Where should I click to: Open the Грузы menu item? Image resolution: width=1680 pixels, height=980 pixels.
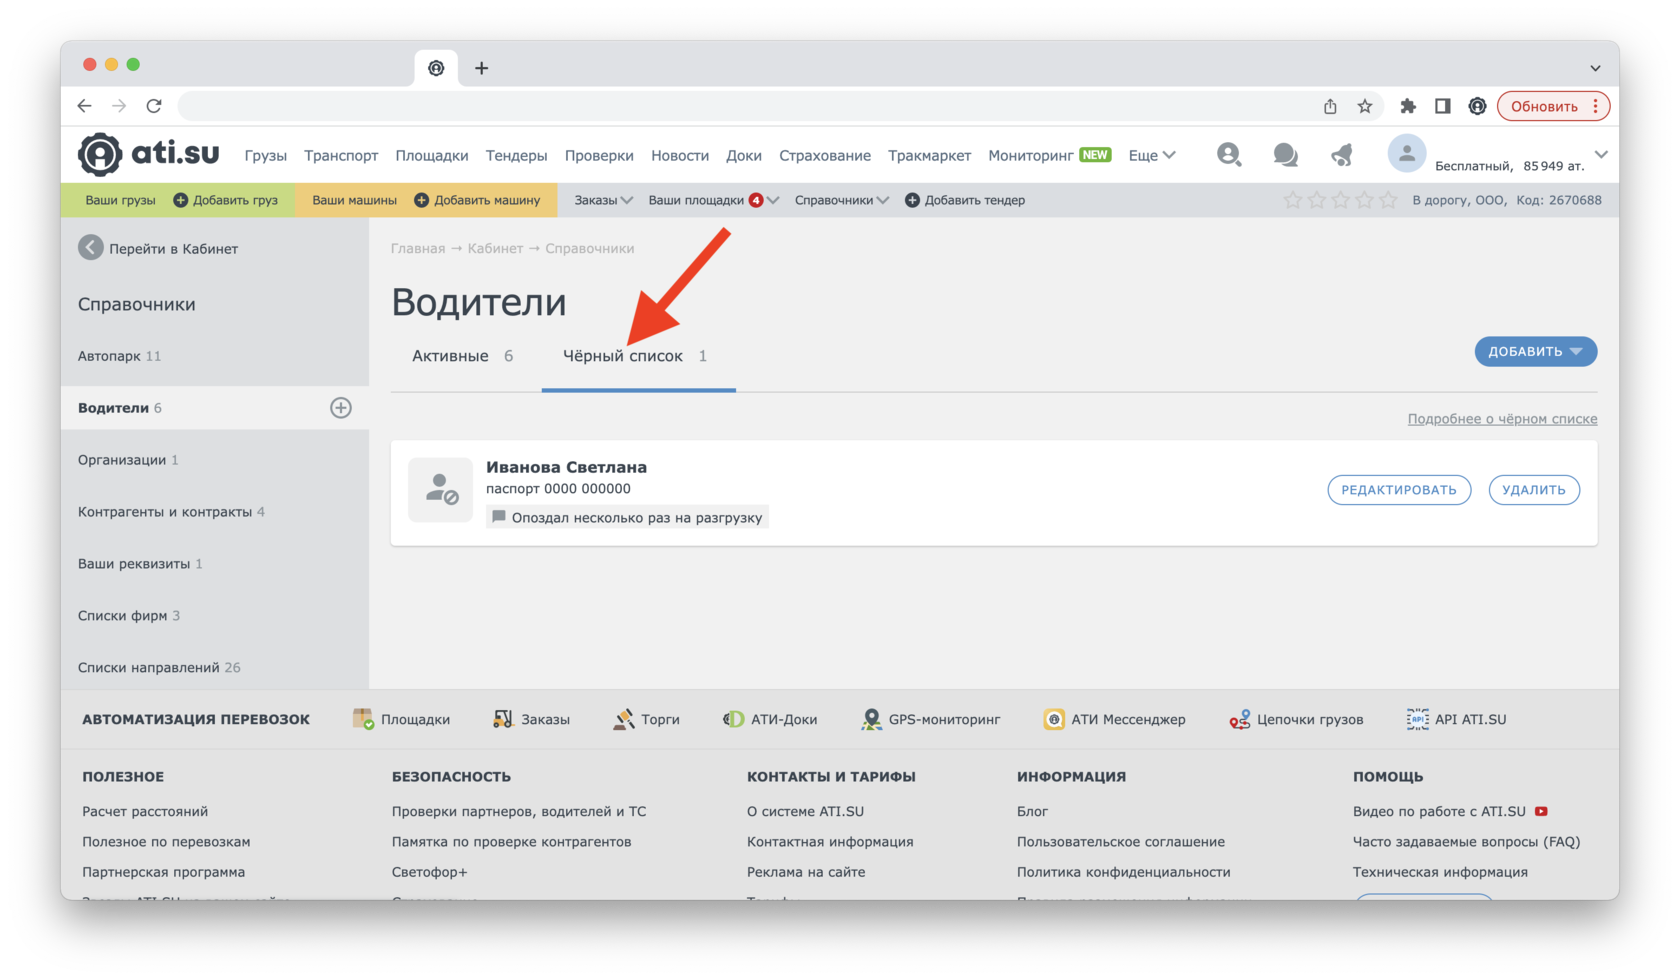click(265, 155)
